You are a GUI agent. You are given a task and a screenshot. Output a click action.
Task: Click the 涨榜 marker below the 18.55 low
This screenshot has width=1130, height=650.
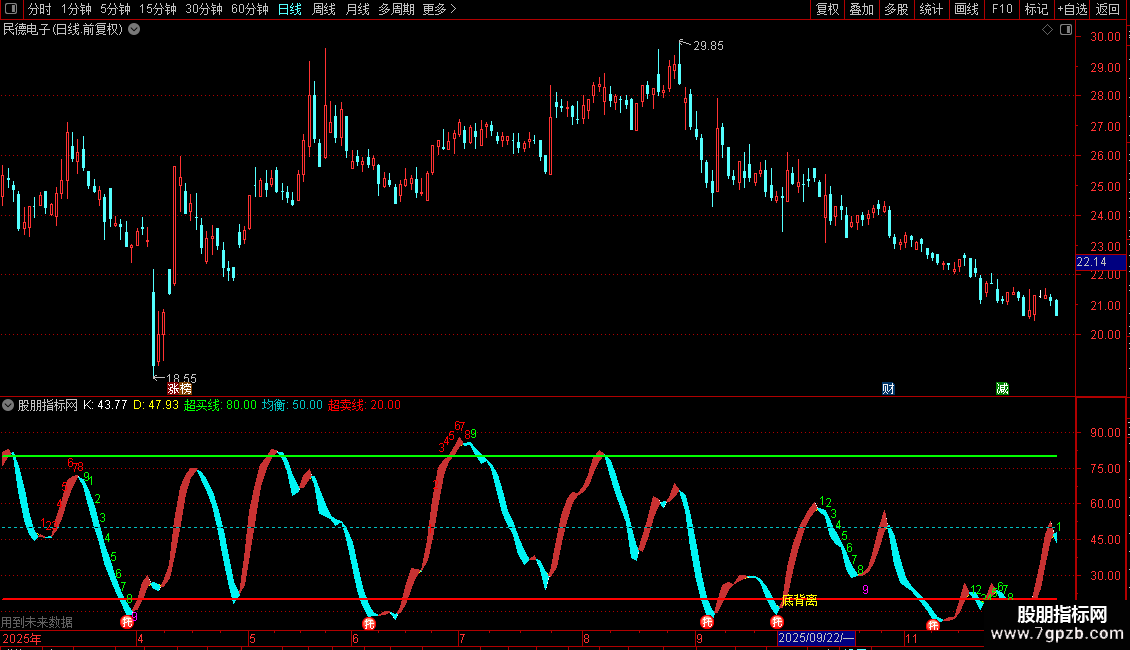(180, 388)
